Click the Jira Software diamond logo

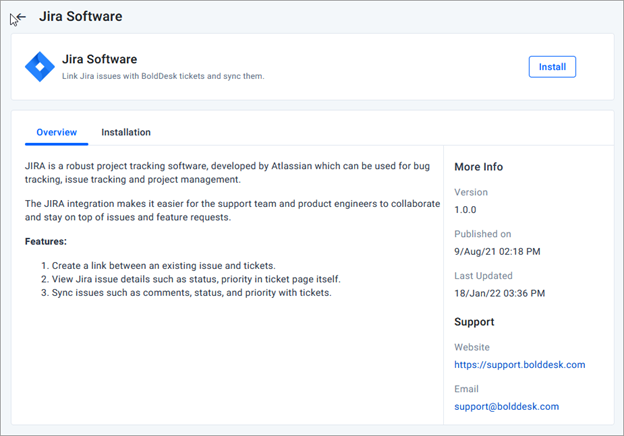40,67
